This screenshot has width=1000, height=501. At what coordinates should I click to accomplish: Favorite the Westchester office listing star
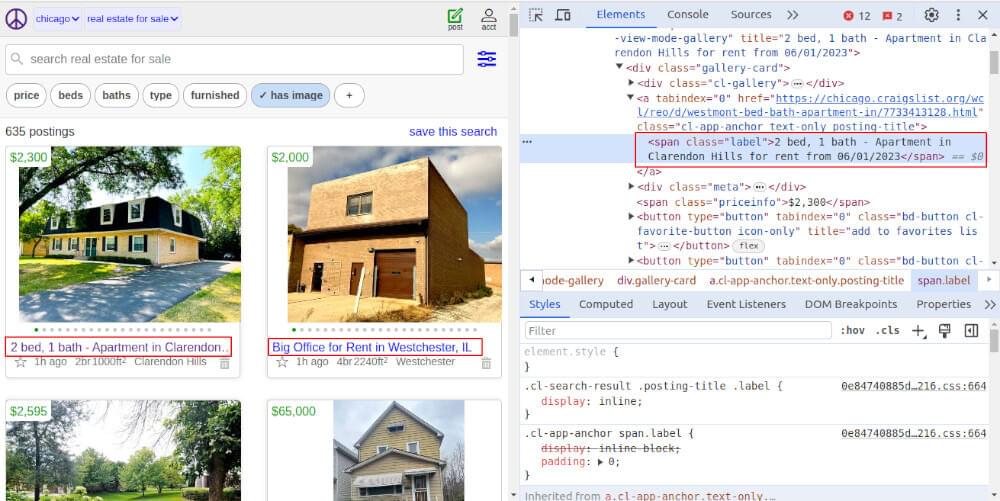pyautogui.click(x=282, y=362)
